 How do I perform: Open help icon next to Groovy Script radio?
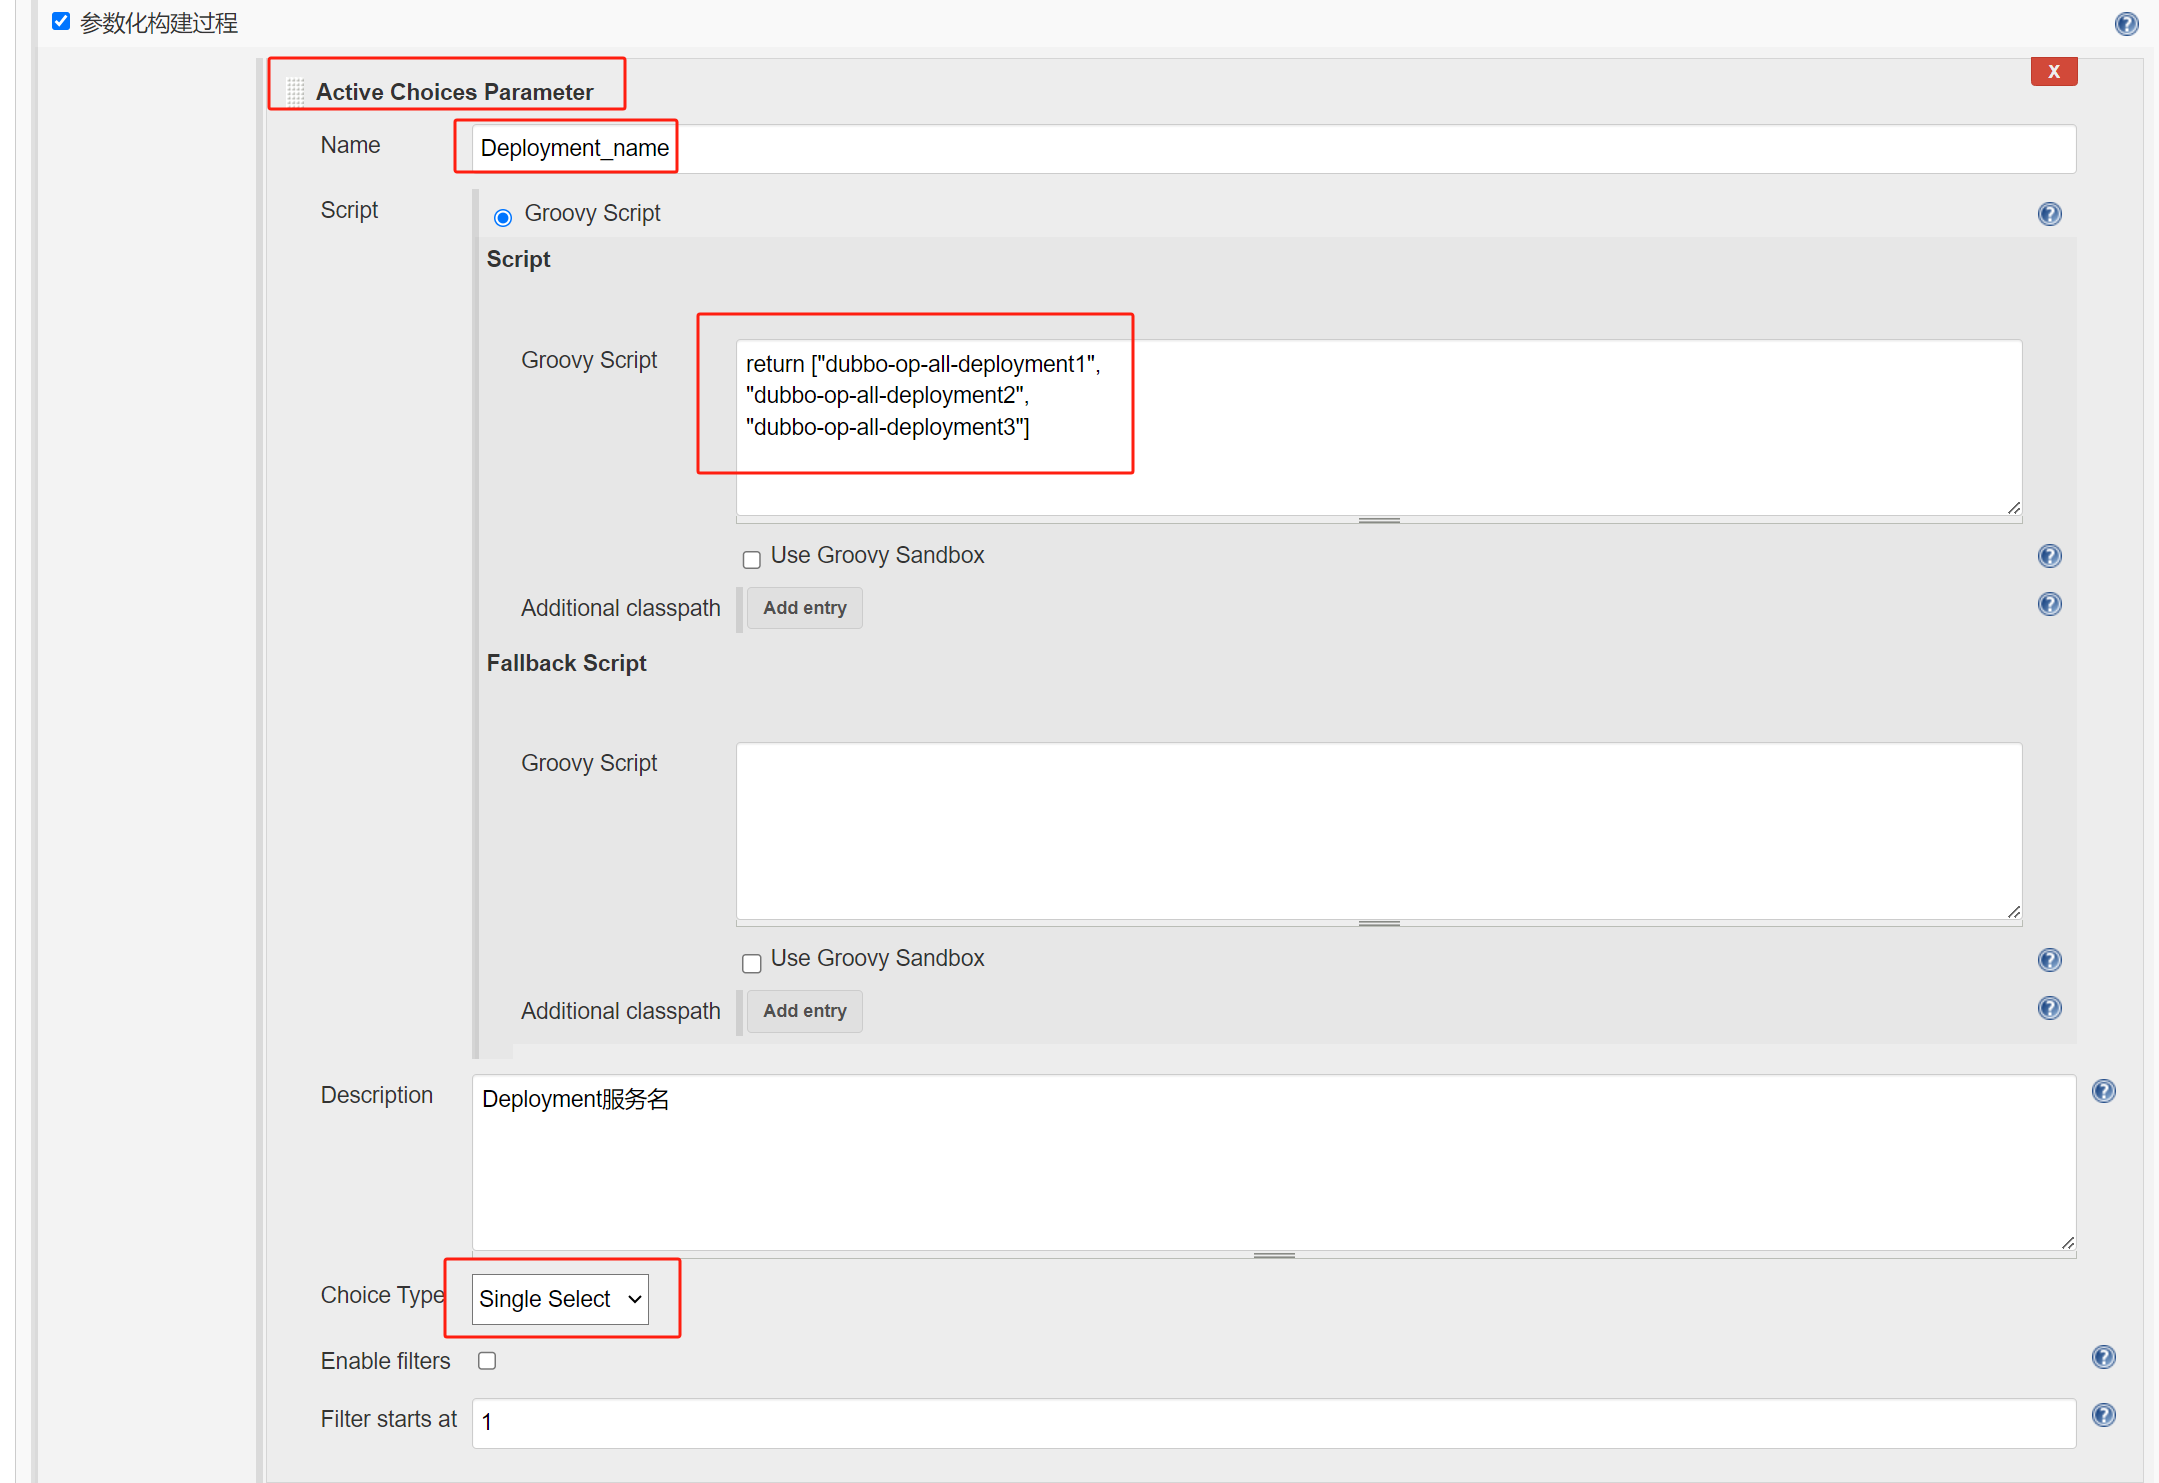pyautogui.click(x=2049, y=214)
